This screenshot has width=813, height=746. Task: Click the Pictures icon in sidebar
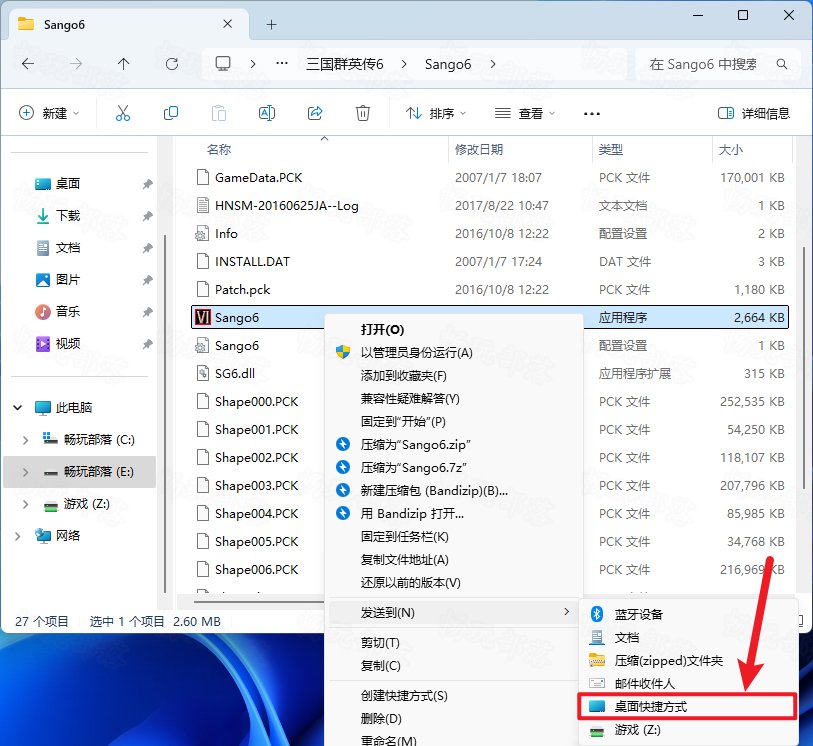tap(43, 280)
